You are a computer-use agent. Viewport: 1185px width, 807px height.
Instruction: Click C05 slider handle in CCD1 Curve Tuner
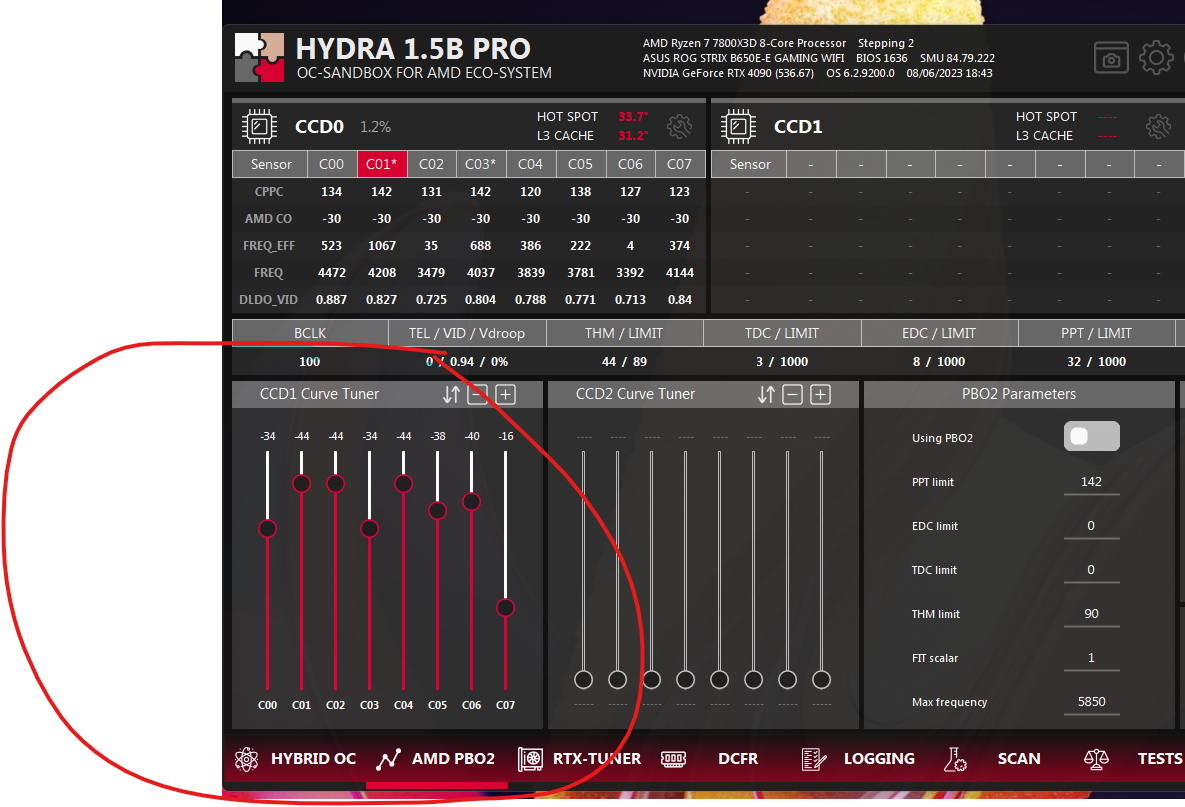tap(438, 511)
